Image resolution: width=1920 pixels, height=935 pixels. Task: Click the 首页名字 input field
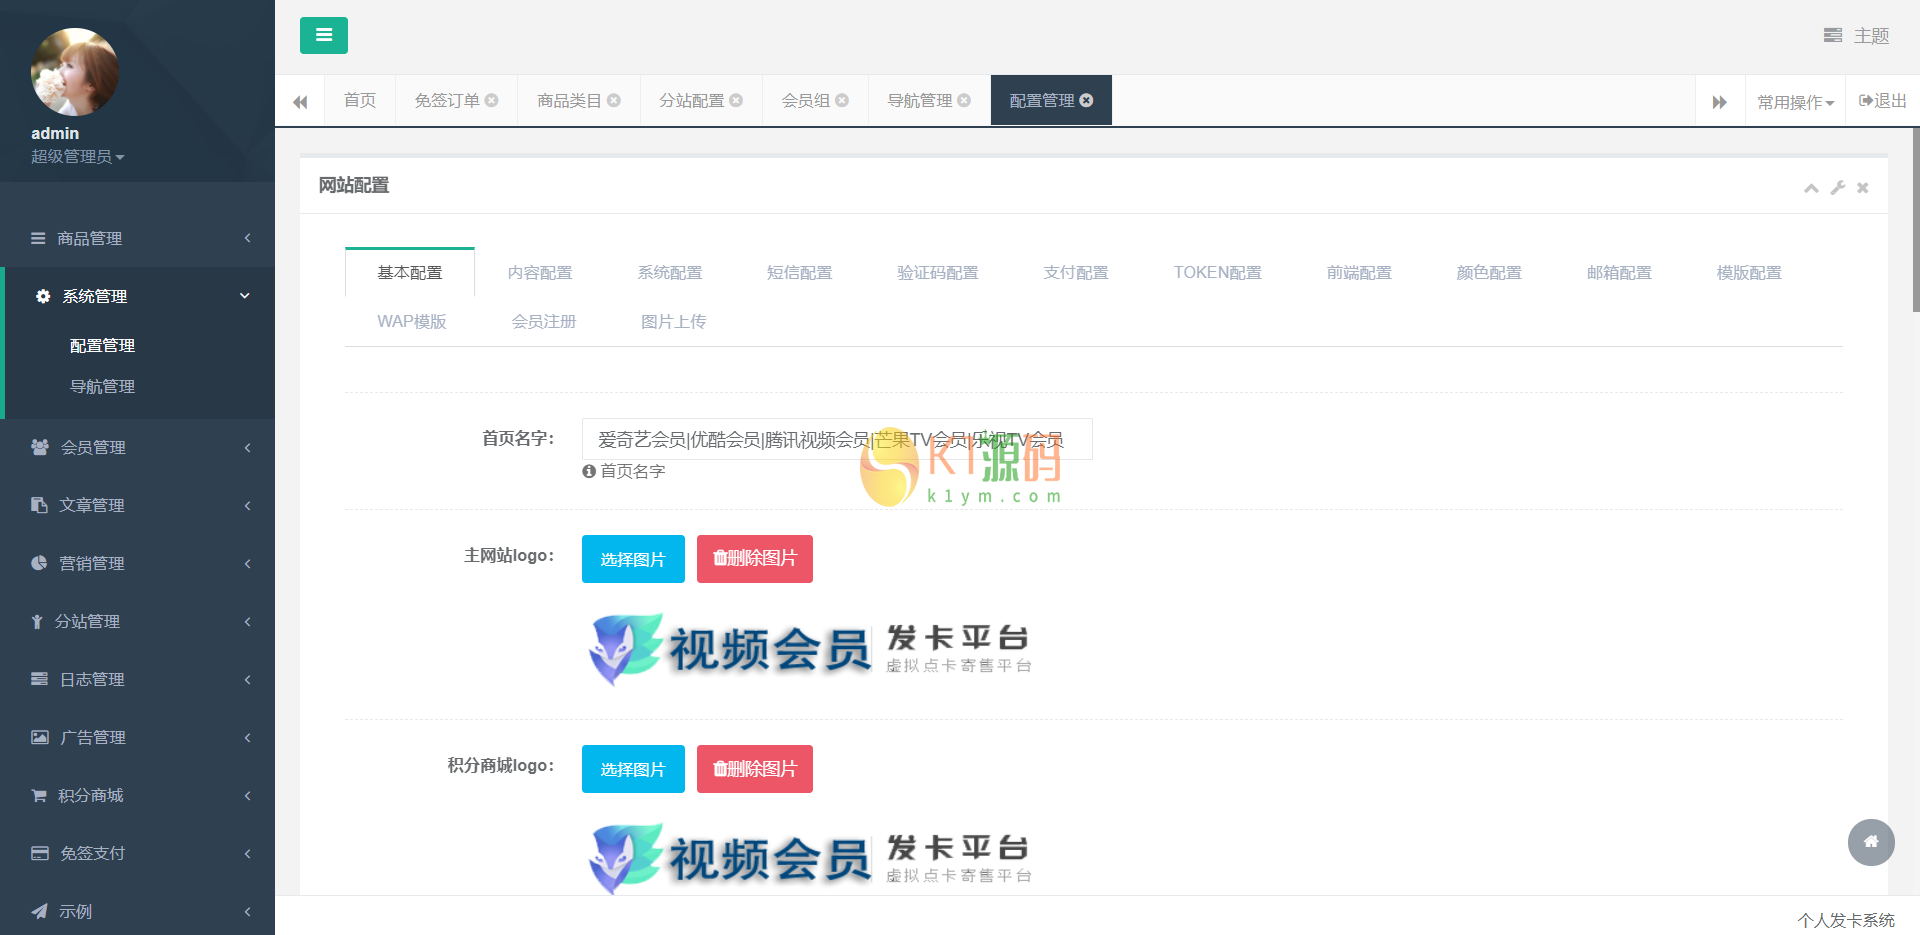[x=837, y=439]
